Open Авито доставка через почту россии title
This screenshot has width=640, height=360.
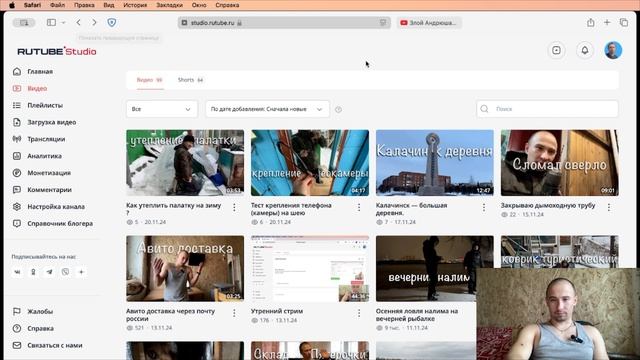(170, 315)
